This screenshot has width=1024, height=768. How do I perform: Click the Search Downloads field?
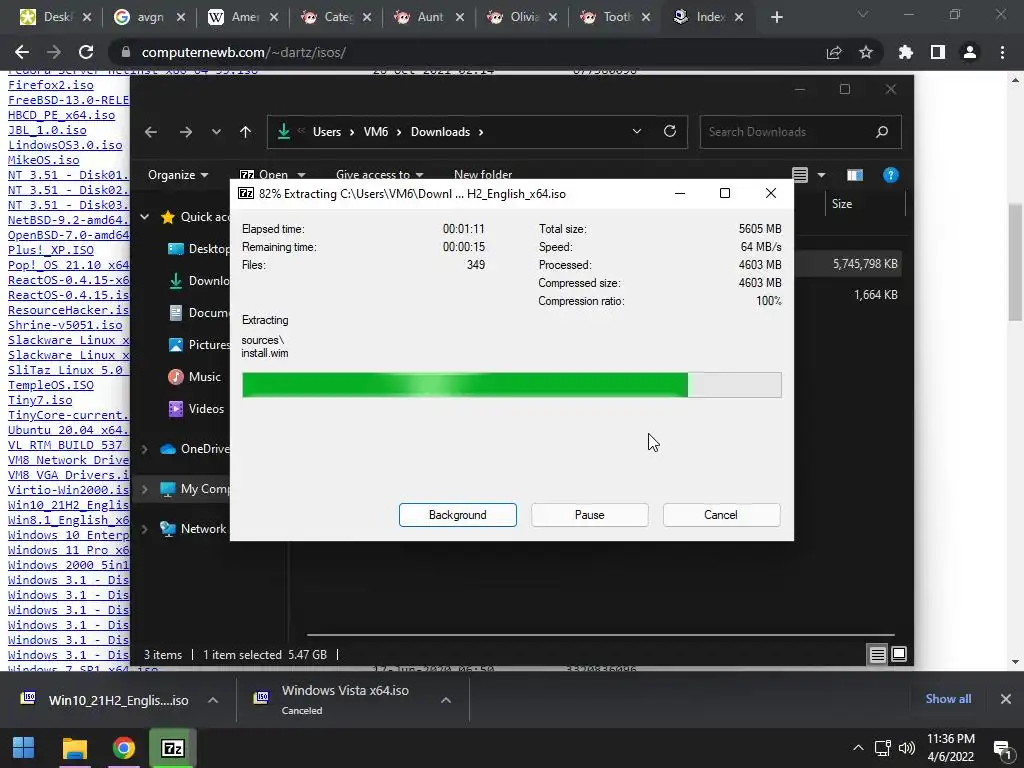(800, 132)
